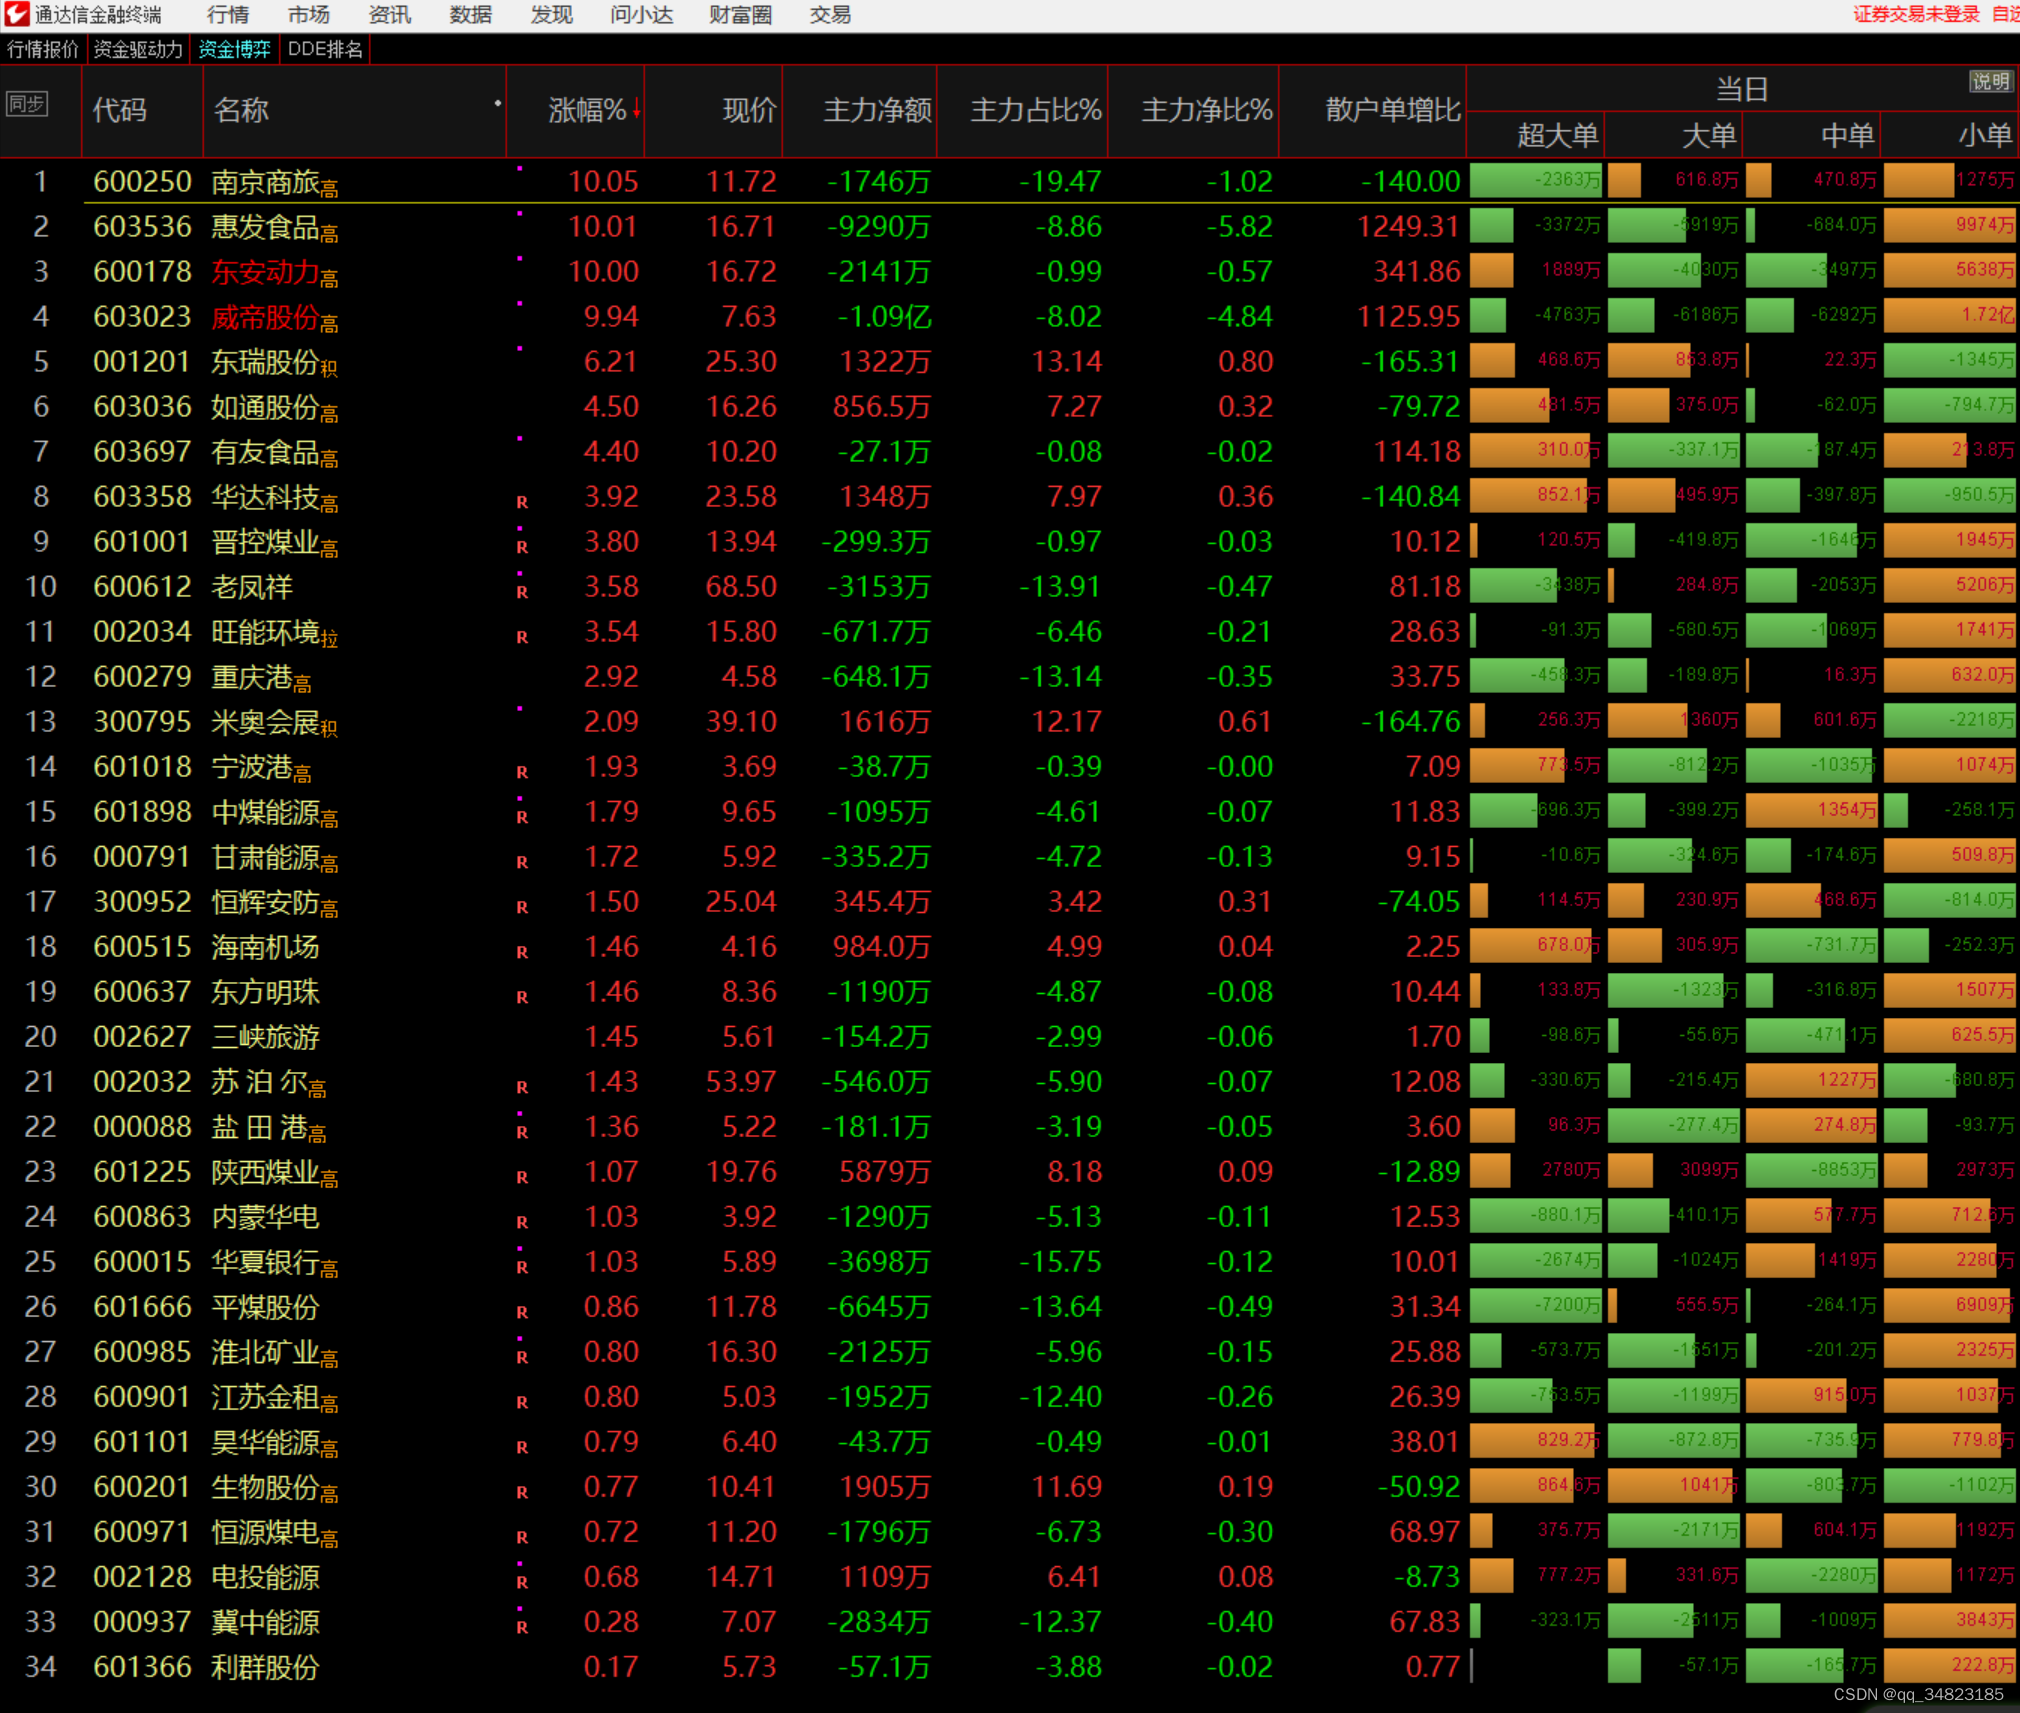Viewport: 2020px width, 1713px height.
Task: Open the 行情 menu
Action: (x=228, y=15)
